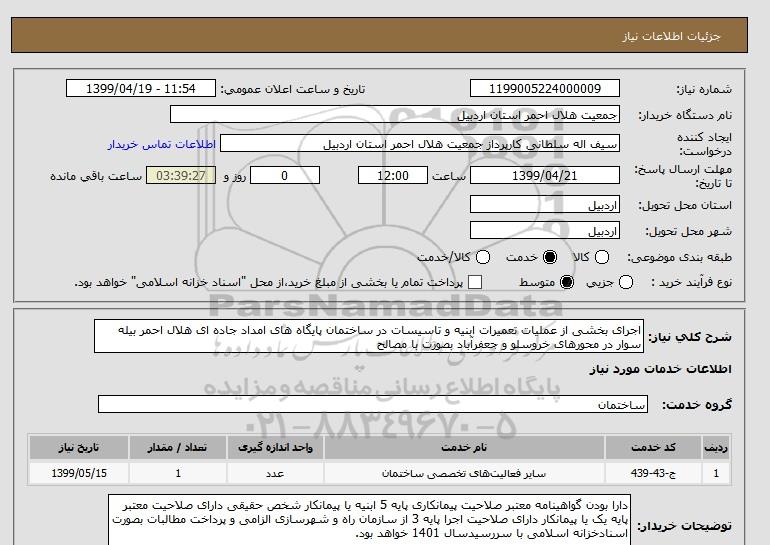The height and width of the screenshot is (545, 770).
Task: Click the deadline time field 12:00
Action: [x=393, y=175]
